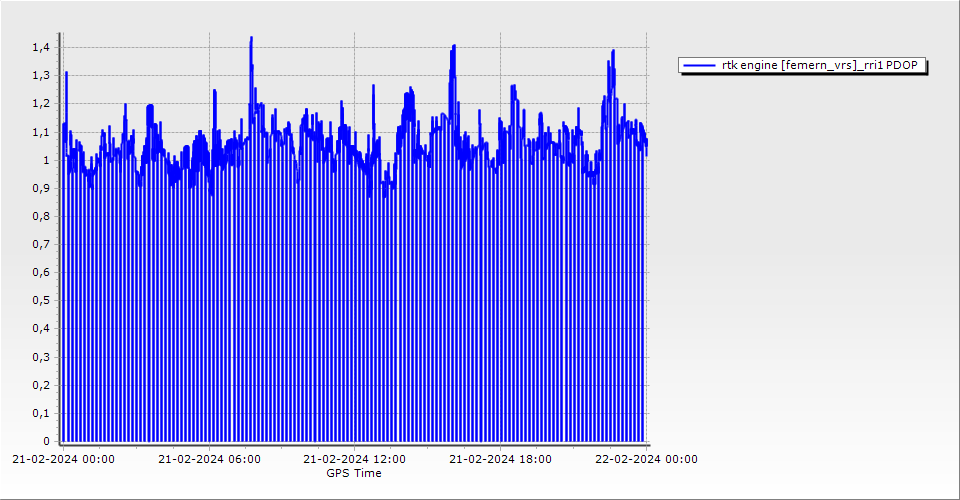Click the 1 y-axis tick label

[45, 160]
